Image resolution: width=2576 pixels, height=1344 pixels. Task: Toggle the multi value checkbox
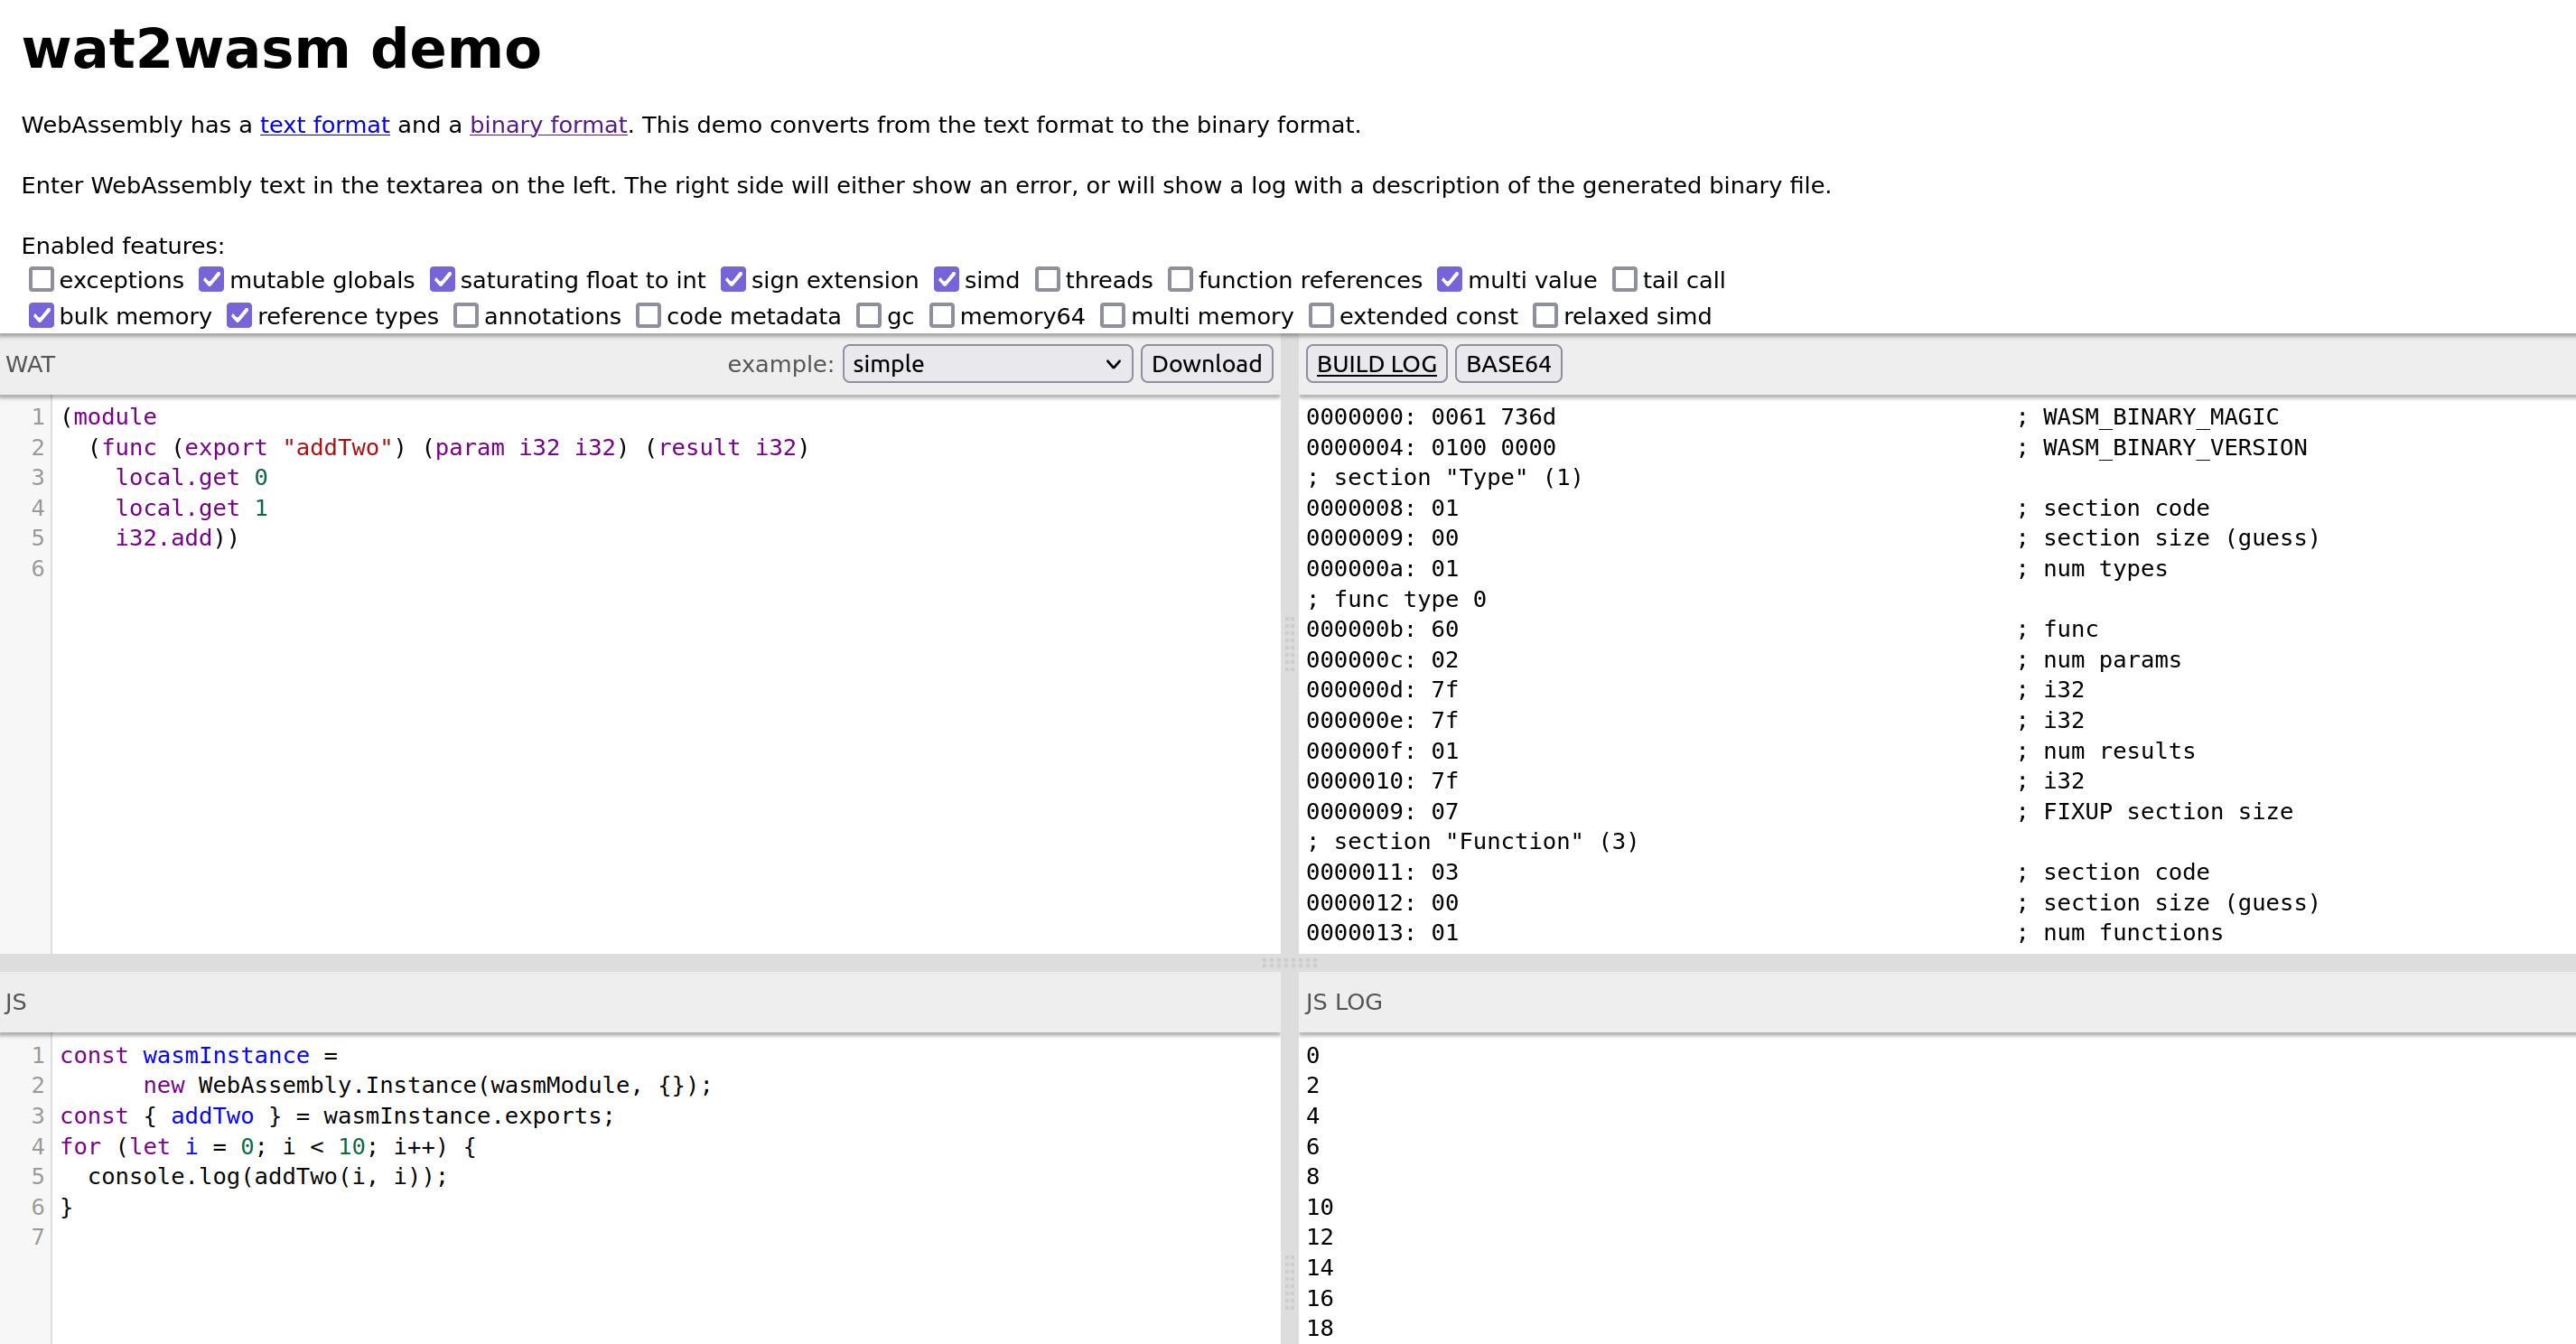coord(1449,279)
